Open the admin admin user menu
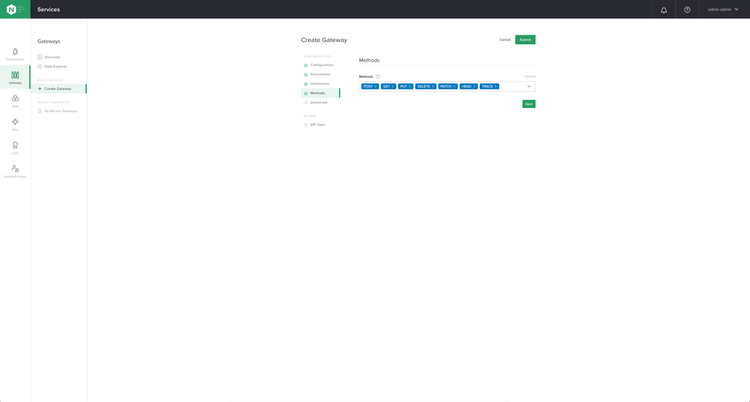The width and height of the screenshot is (750, 402). point(723,10)
